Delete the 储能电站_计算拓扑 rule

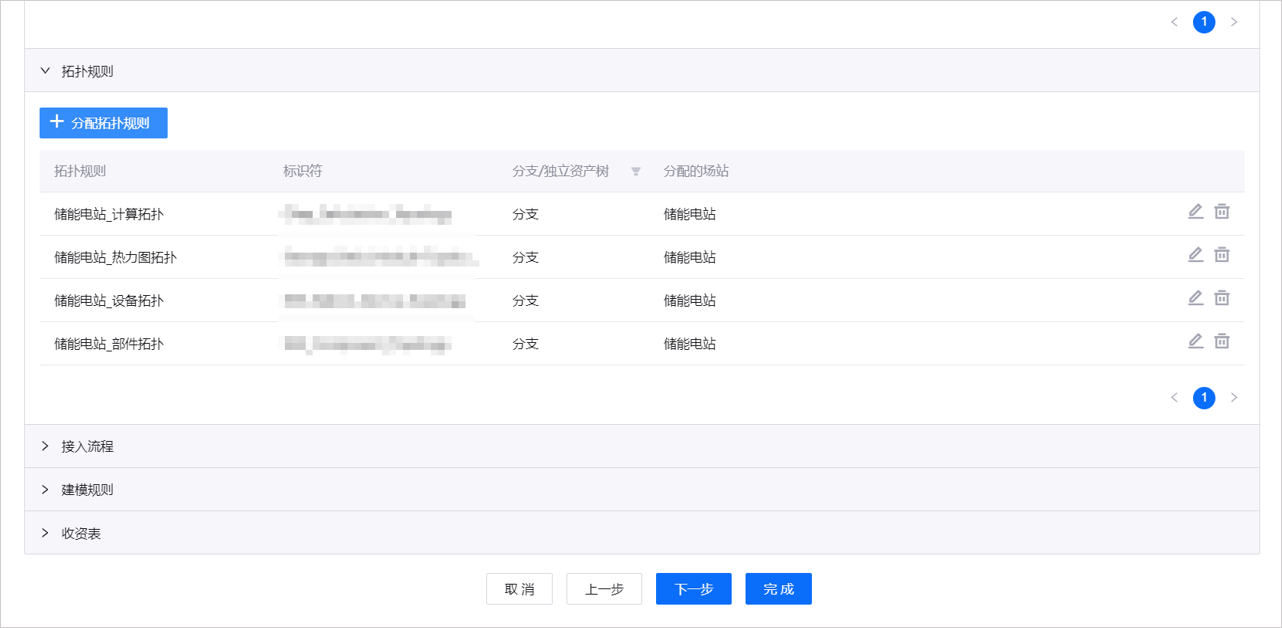tap(1221, 212)
